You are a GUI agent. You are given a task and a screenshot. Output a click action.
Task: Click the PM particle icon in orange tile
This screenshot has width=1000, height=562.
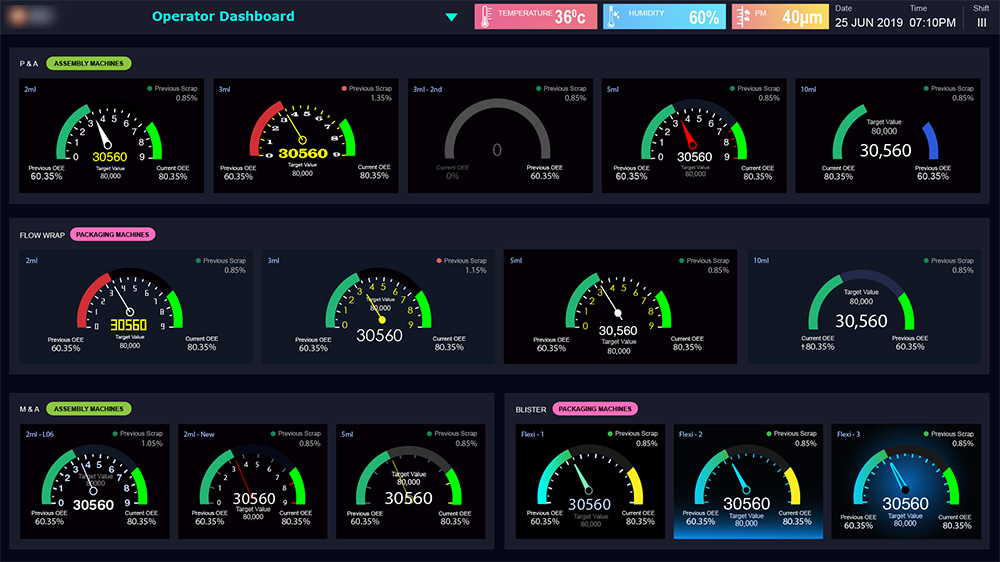point(742,16)
